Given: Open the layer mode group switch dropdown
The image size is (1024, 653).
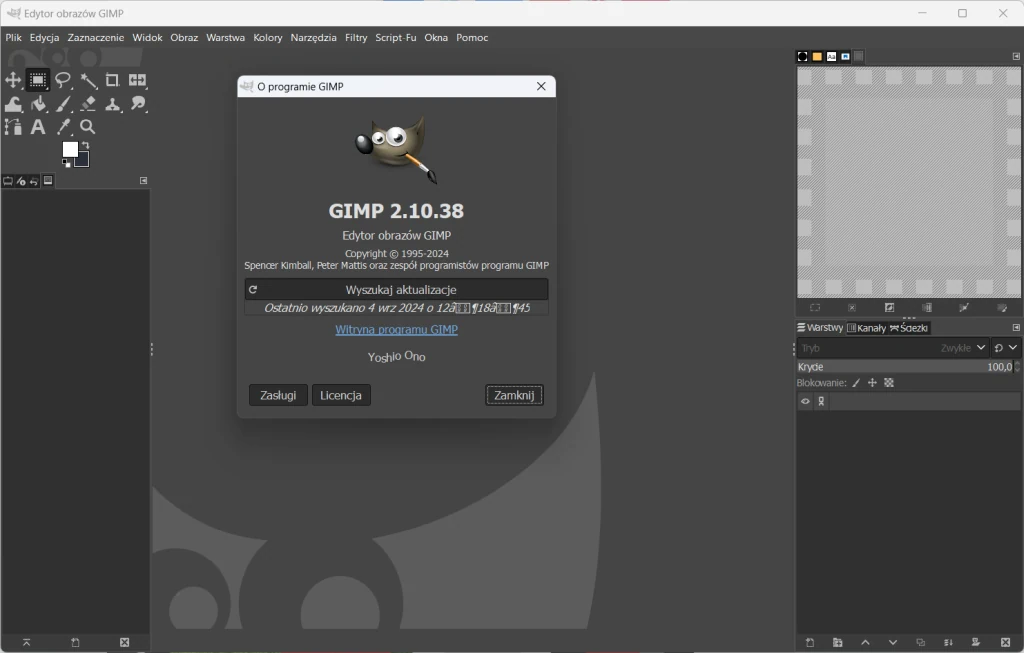Looking at the screenshot, I should 1005,348.
